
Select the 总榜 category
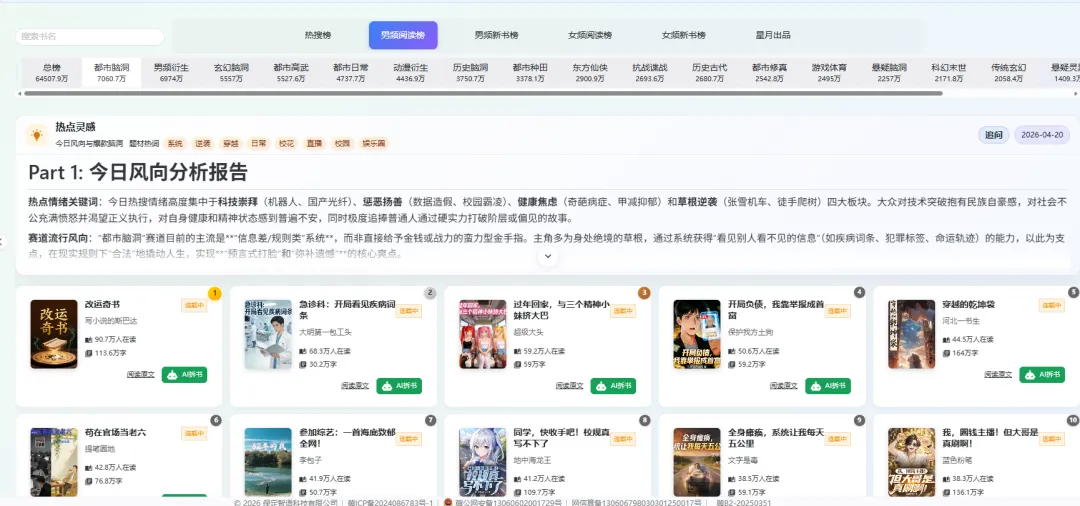coord(52,72)
